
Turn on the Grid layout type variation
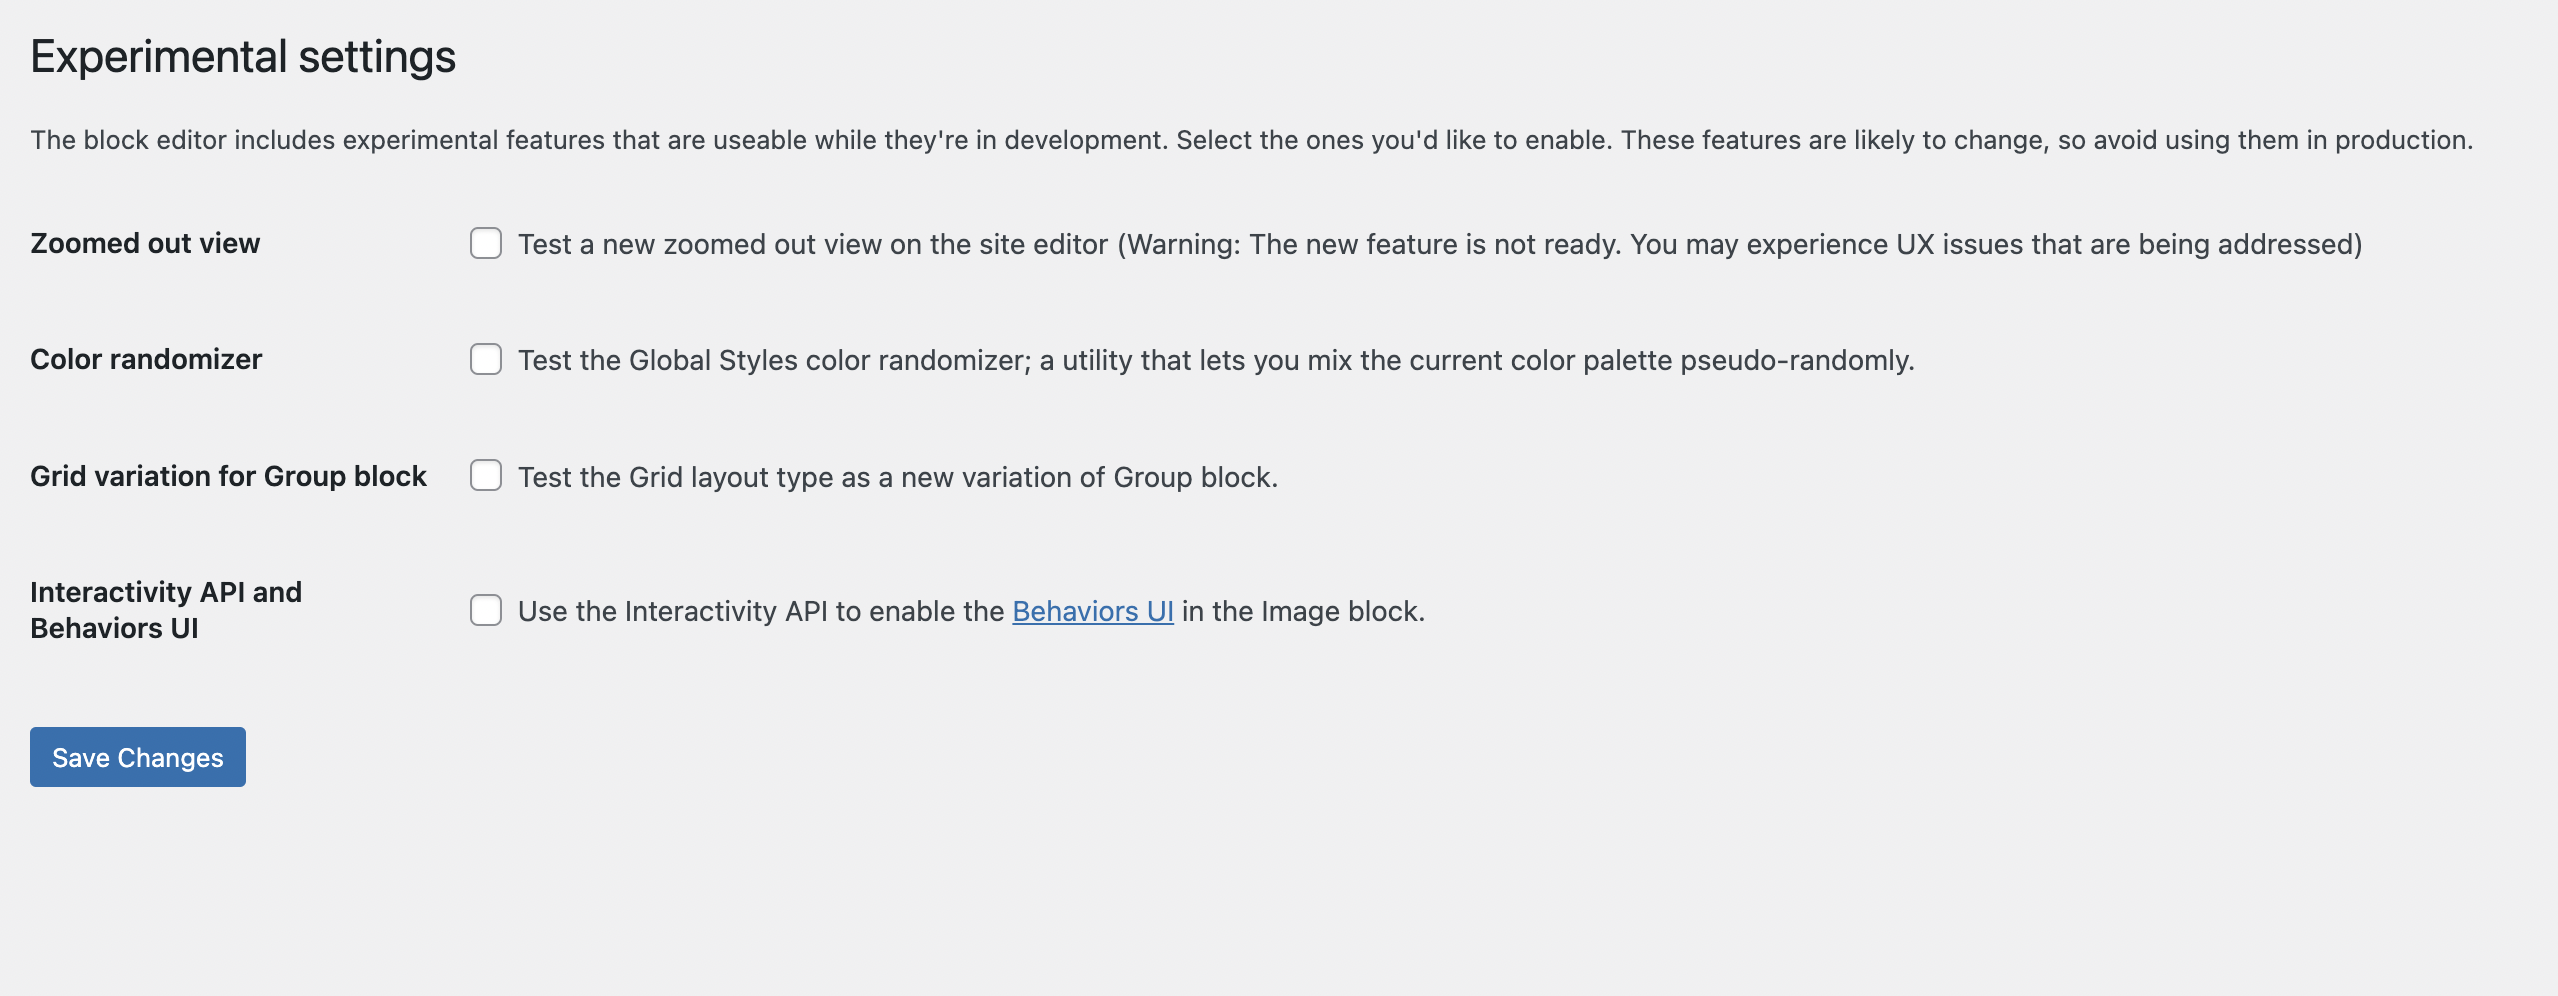coord(486,477)
